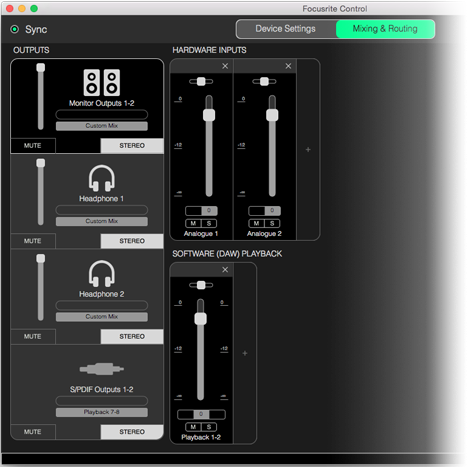Solo Playback 1-2 with the S button
This screenshot has height=467, width=467.
209,427
